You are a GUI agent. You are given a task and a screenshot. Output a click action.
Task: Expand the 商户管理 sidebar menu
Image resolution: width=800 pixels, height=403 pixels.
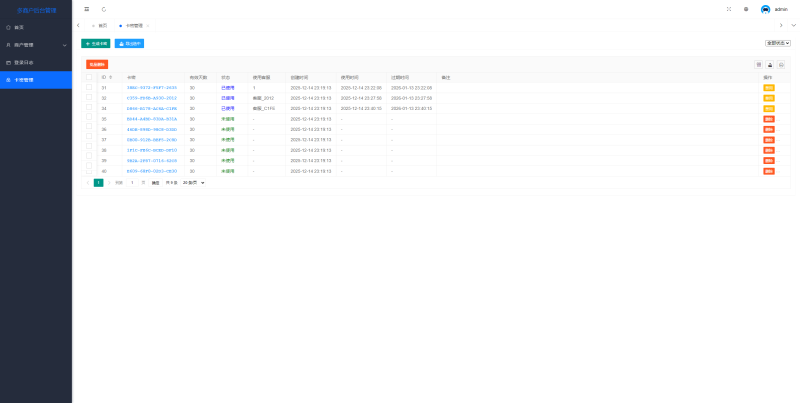[x=36, y=44]
